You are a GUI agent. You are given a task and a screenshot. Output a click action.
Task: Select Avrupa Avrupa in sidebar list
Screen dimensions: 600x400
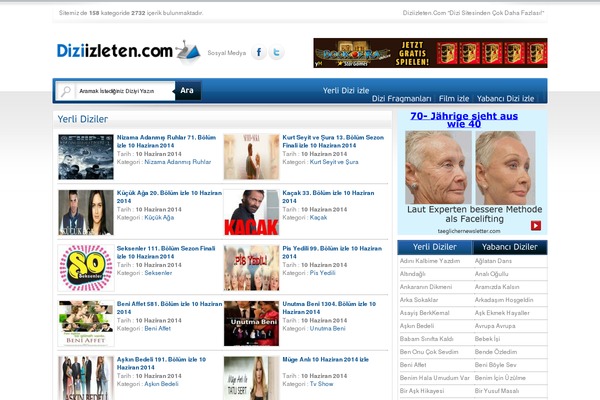[495, 326]
